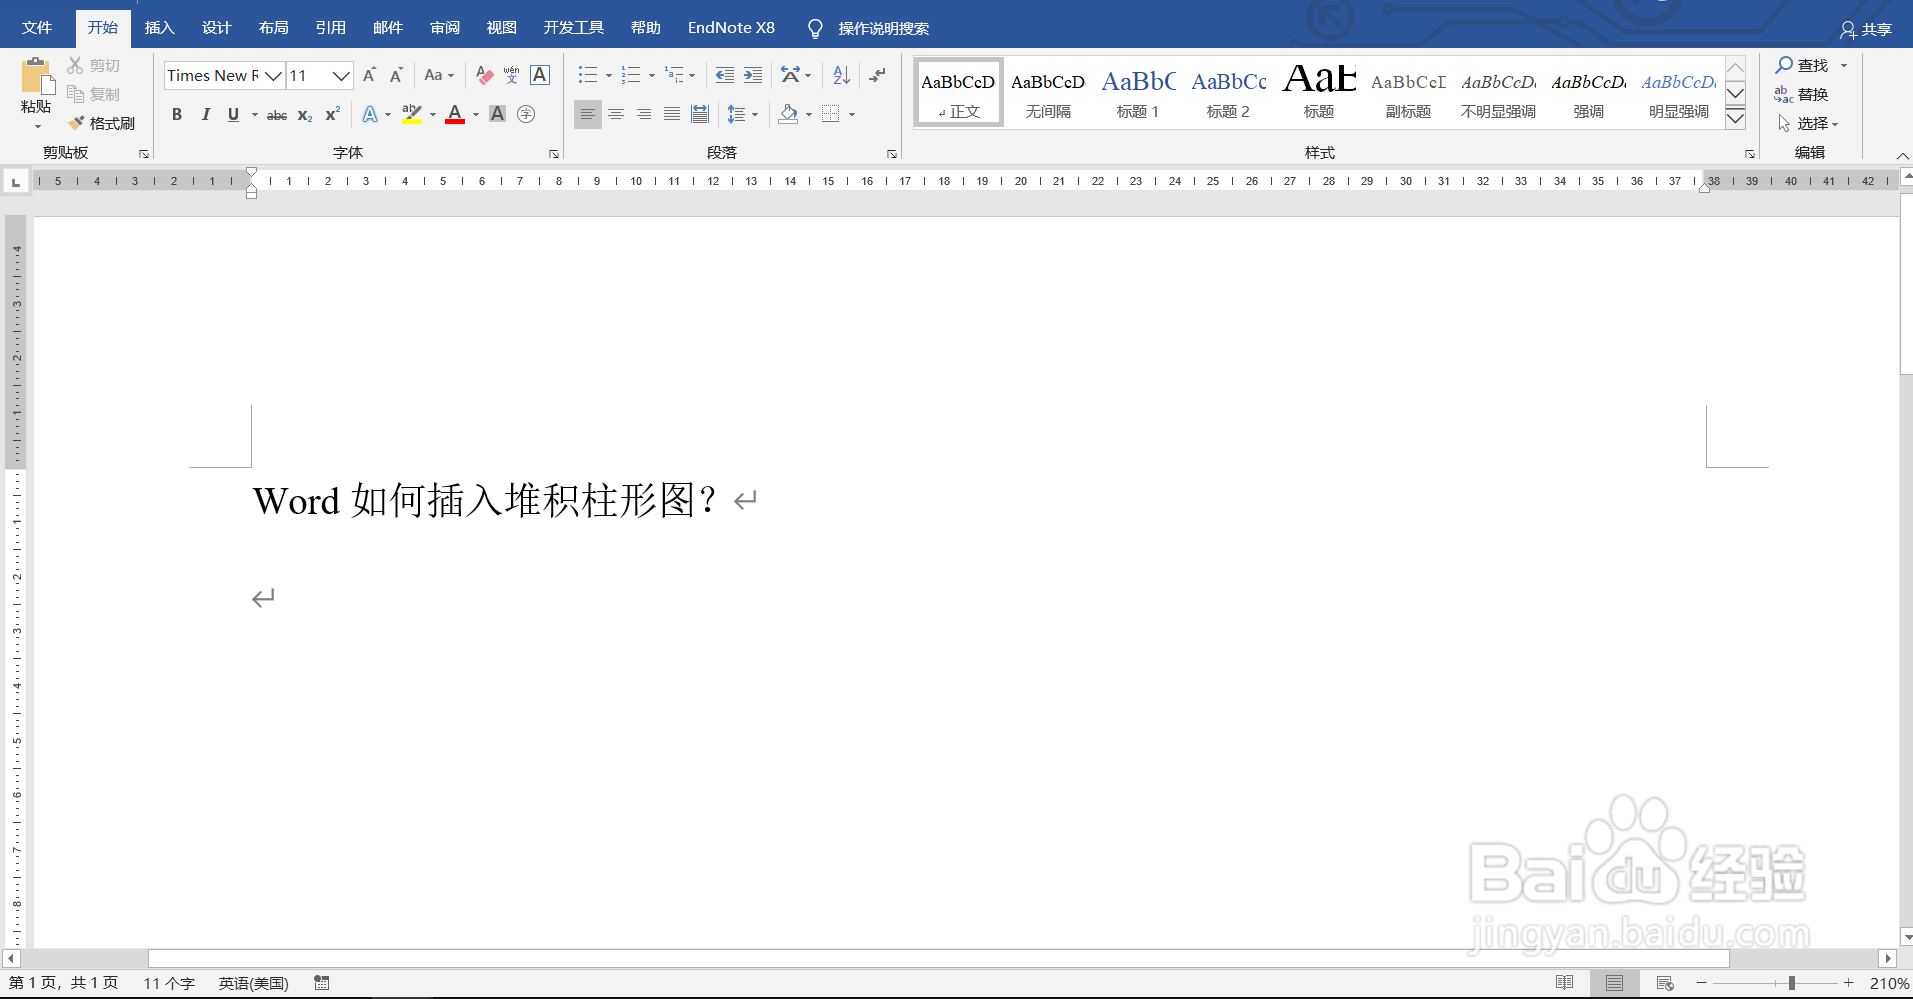Increase font size with the grow-font icon
Screen dimensions: 1913x999
[369, 75]
